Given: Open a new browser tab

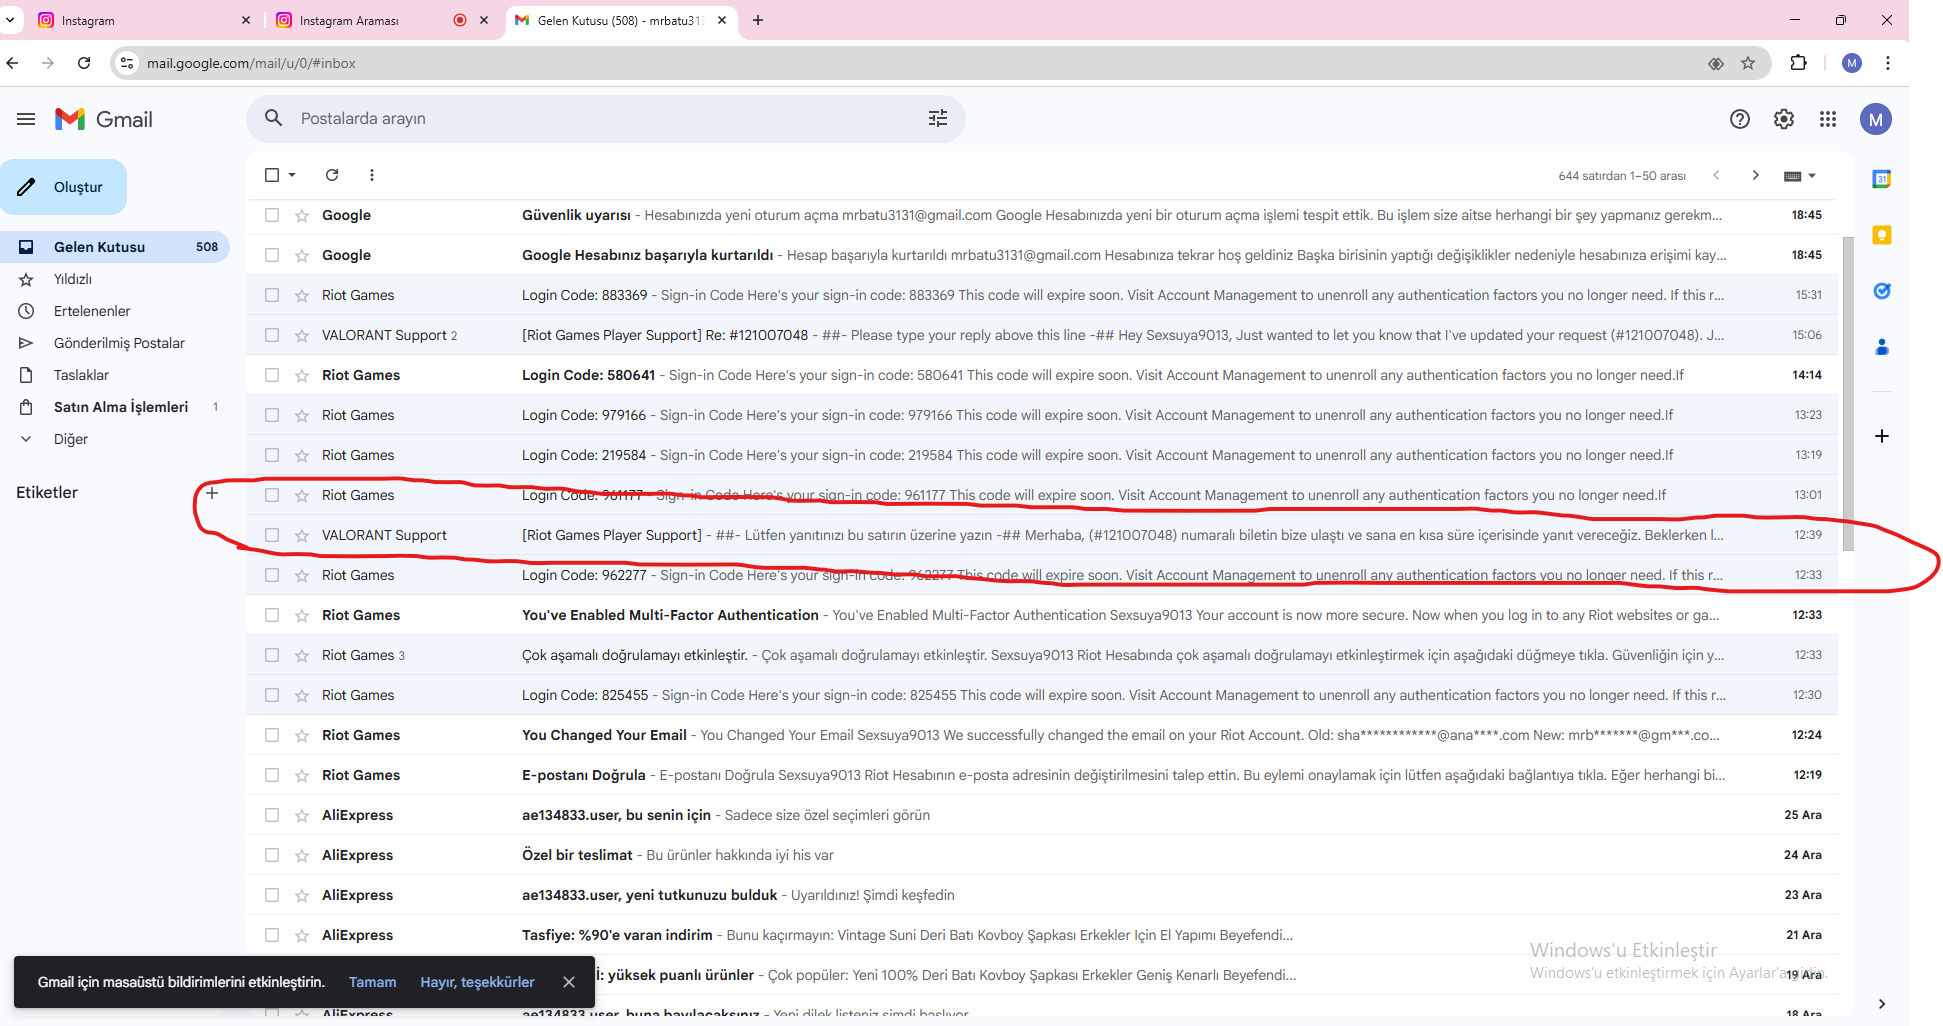Looking at the screenshot, I should (x=758, y=20).
